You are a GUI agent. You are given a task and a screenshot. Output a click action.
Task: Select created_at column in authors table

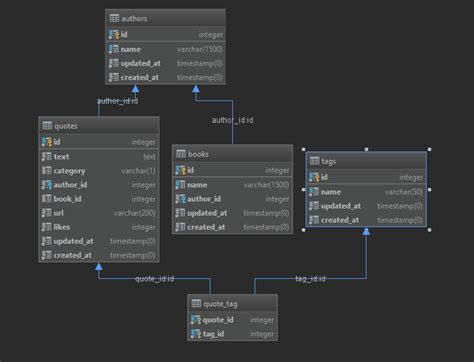[x=165, y=77]
